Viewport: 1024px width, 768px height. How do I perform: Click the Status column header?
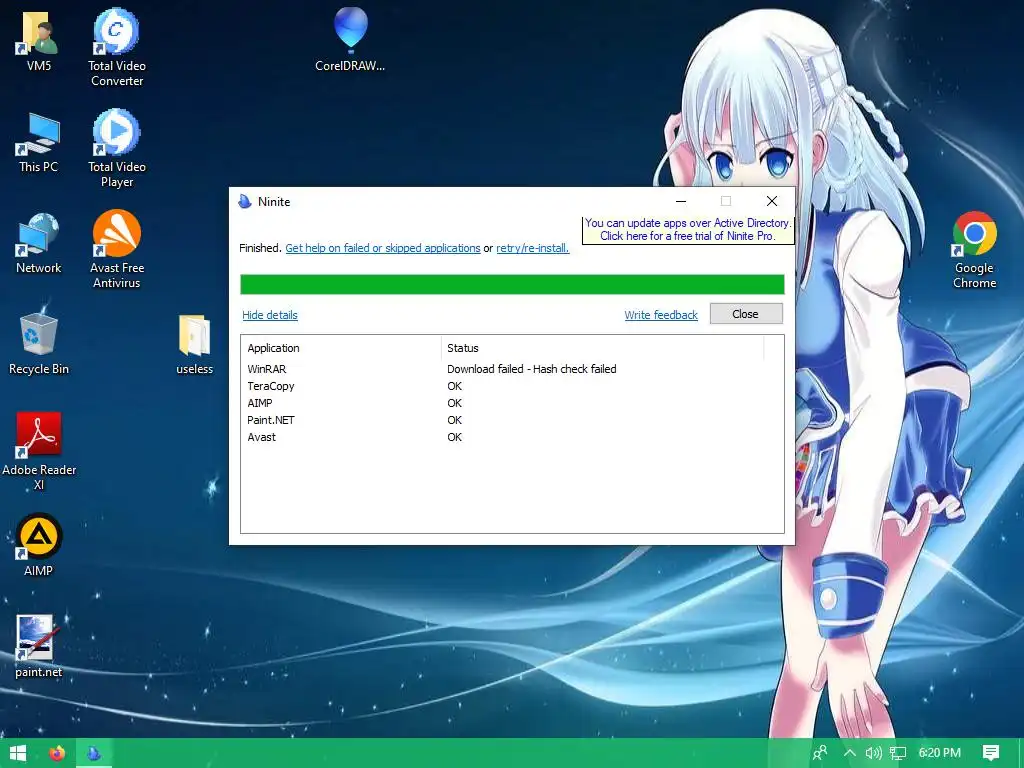tap(602, 348)
